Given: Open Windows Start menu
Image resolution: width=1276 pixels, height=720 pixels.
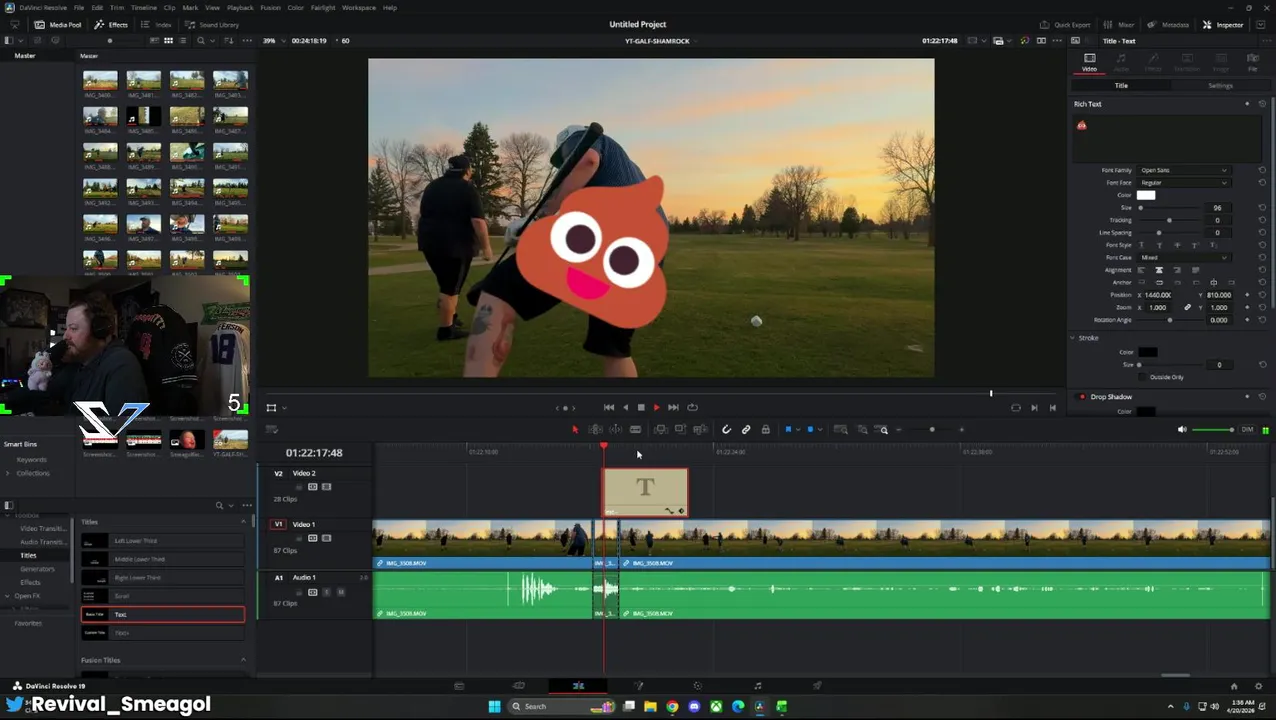Looking at the screenshot, I should (x=494, y=707).
